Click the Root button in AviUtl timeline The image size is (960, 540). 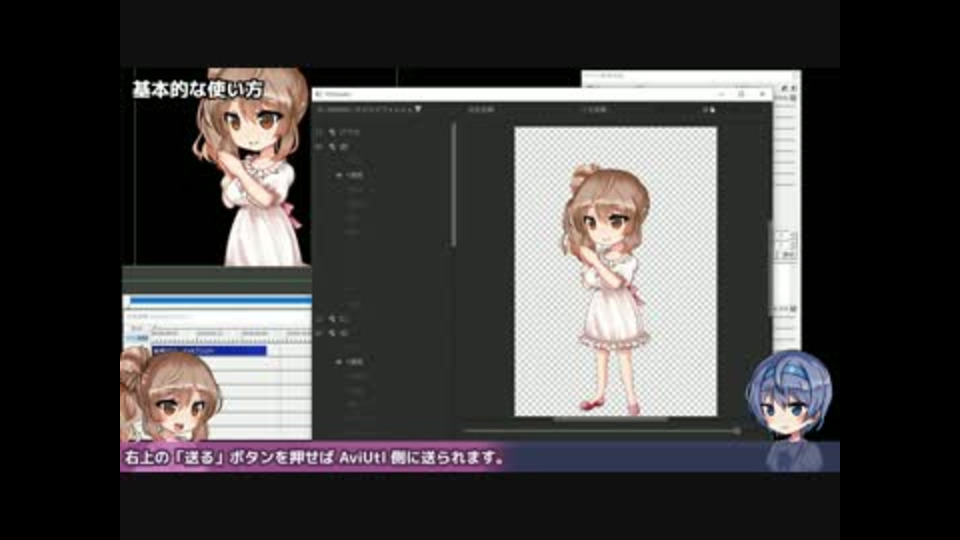(x=137, y=329)
